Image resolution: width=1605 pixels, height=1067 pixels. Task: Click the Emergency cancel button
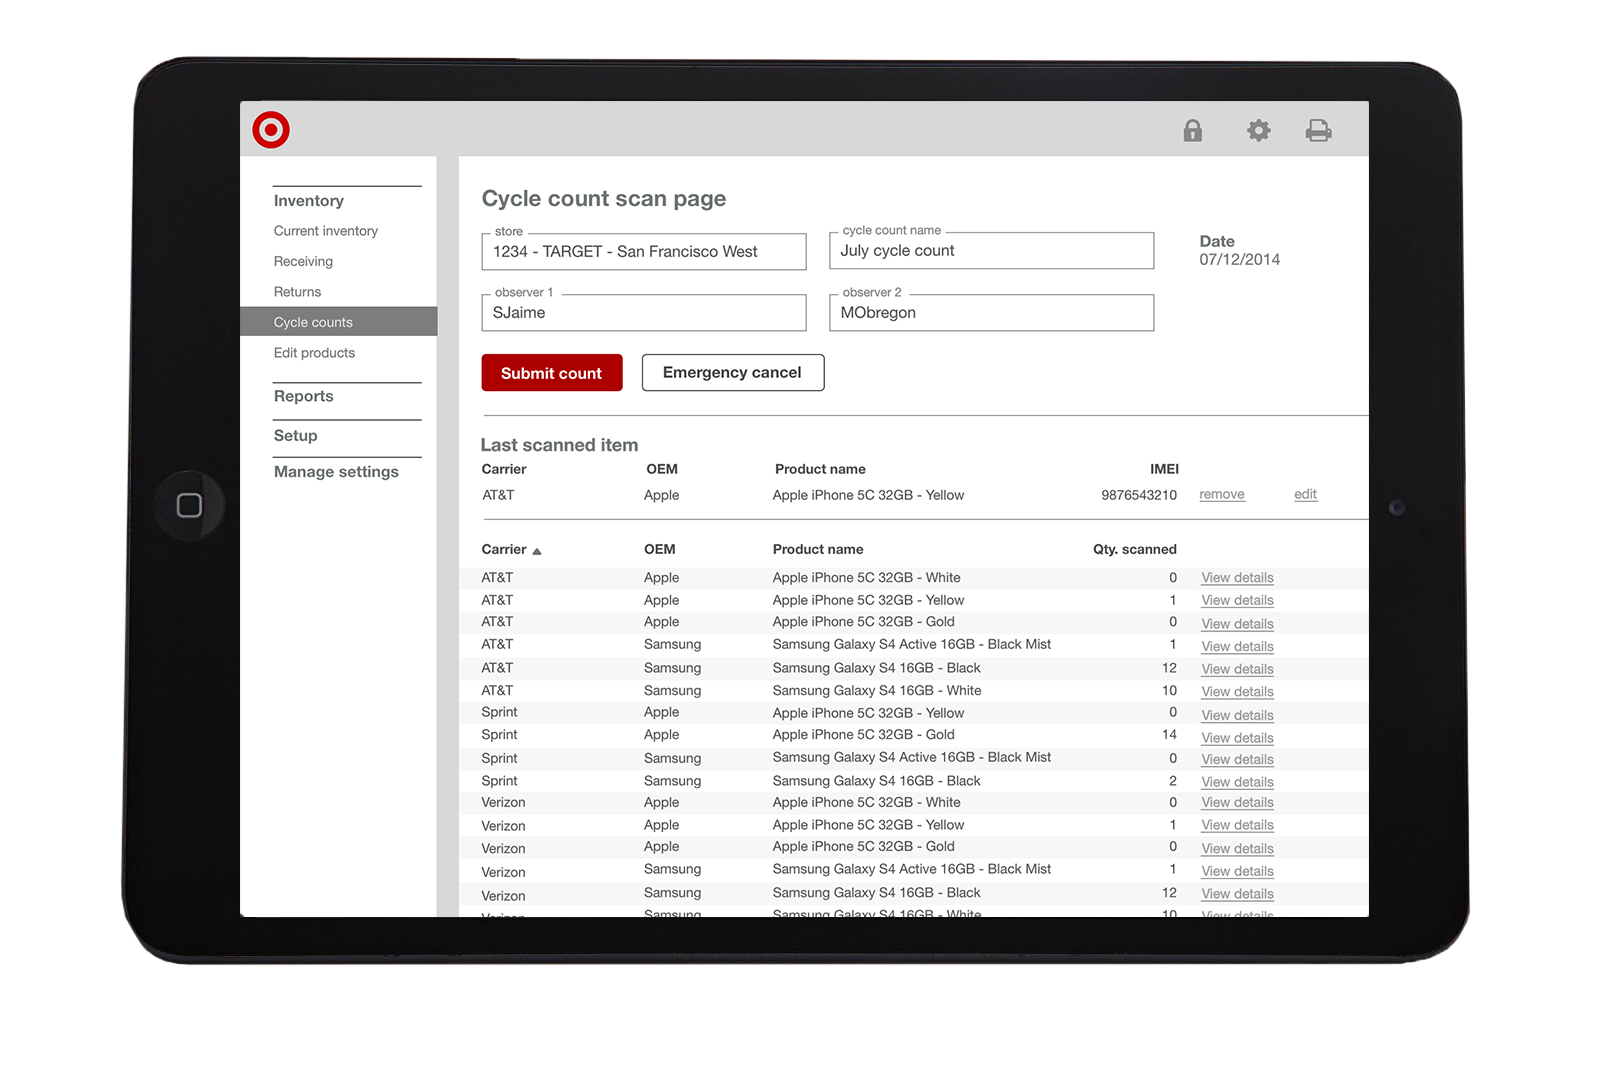733,373
